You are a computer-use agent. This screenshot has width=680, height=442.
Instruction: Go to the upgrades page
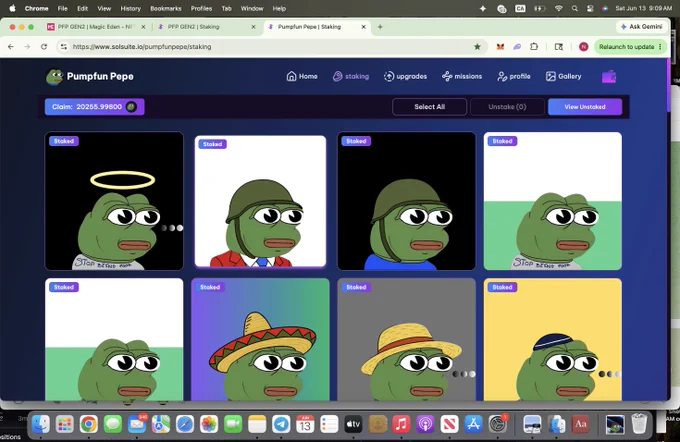(405, 76)
